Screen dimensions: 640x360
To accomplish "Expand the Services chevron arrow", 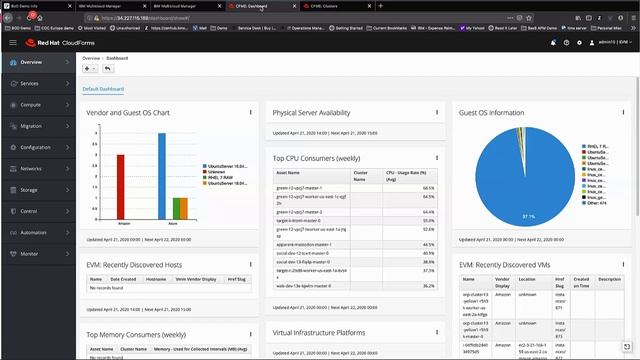I will (x=67, y=83).
